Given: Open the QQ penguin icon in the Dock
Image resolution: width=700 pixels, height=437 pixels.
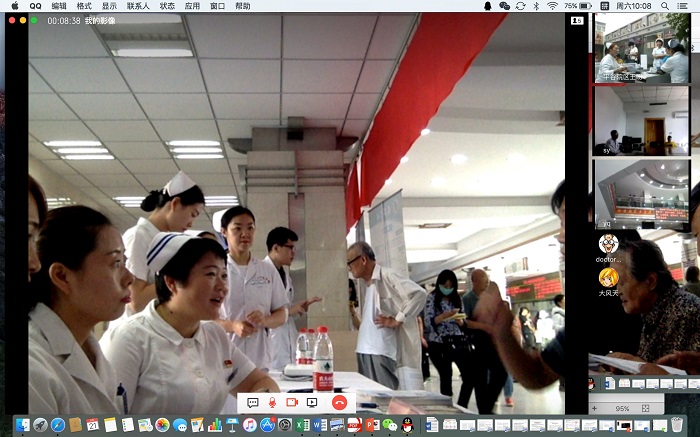Looking at the screenshot, I should [x=406, y=425].
